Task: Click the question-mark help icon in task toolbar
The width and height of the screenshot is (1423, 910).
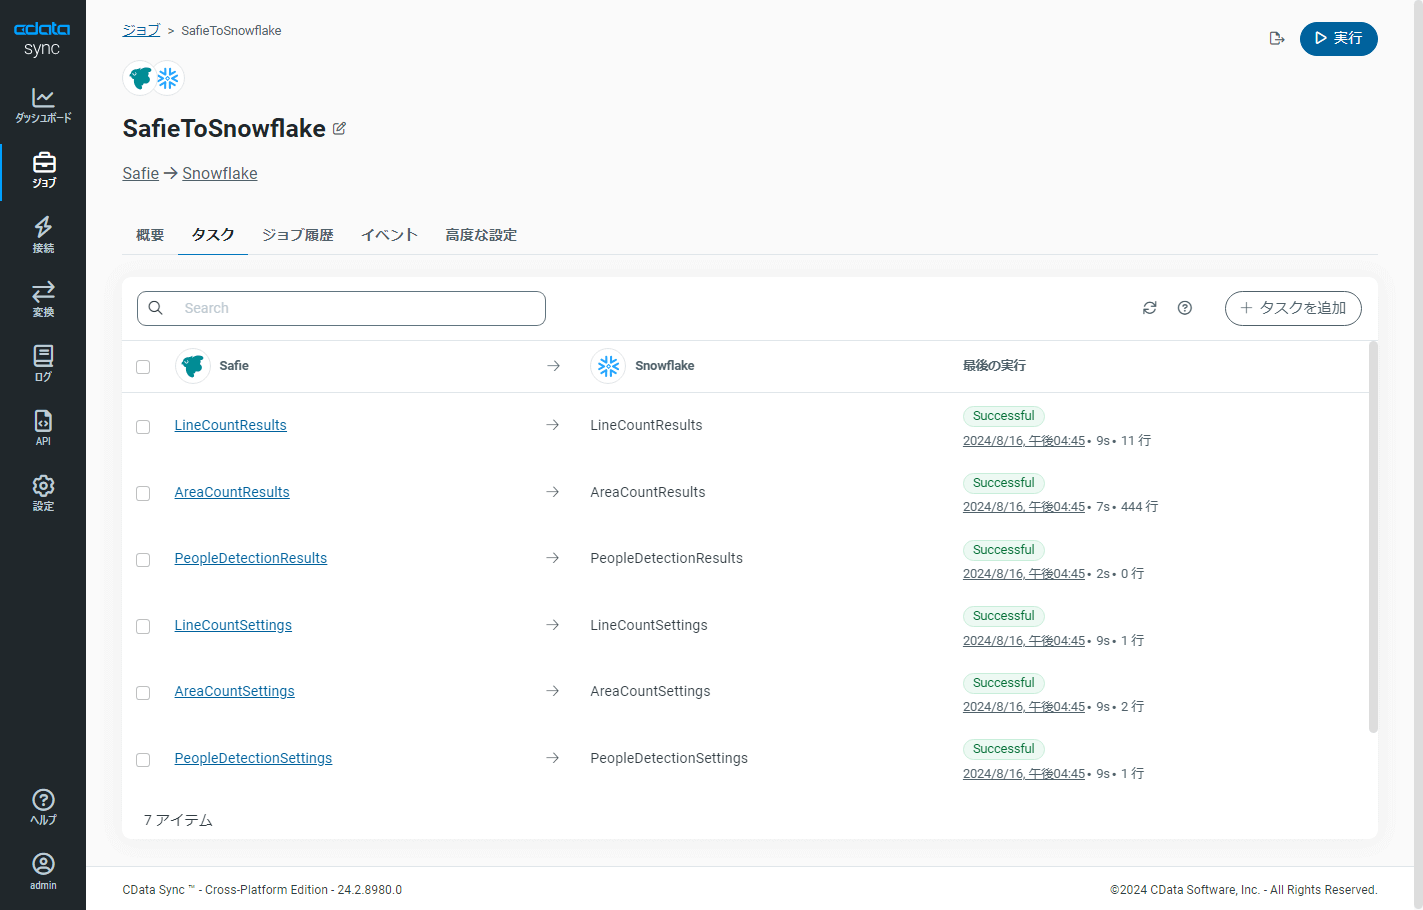Action: [x=1185, y=308]
